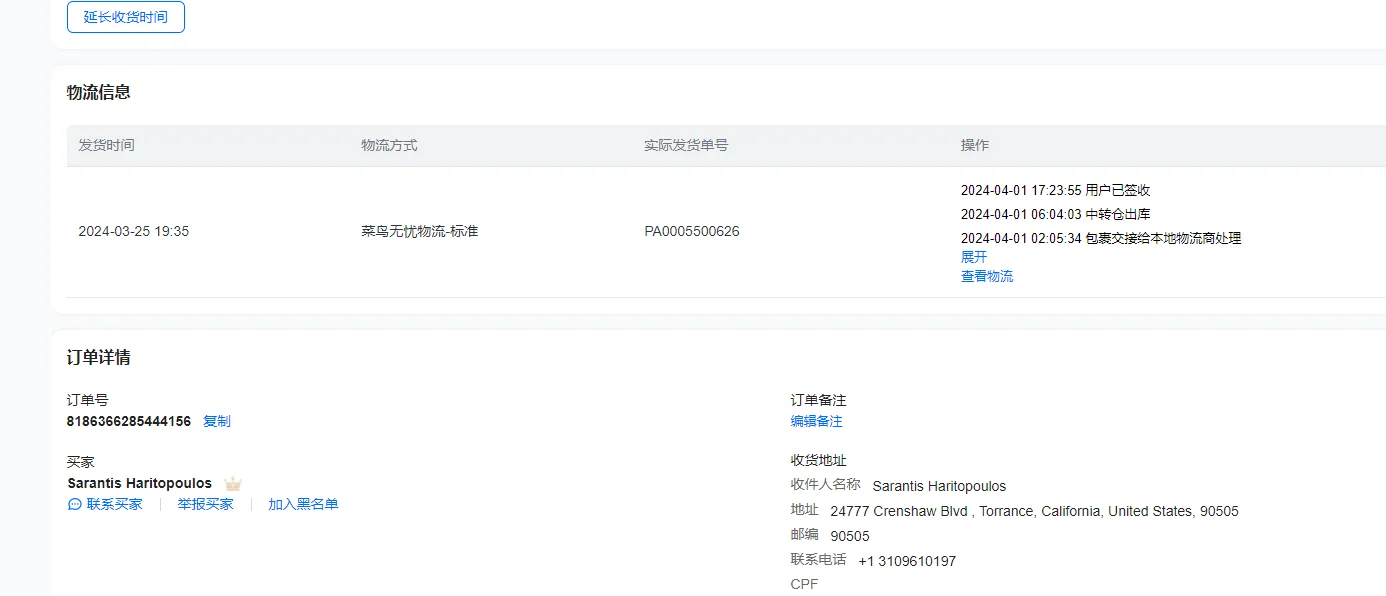Select phone number +1 3109610197
1386x596 pixels.
click(907, 561)
